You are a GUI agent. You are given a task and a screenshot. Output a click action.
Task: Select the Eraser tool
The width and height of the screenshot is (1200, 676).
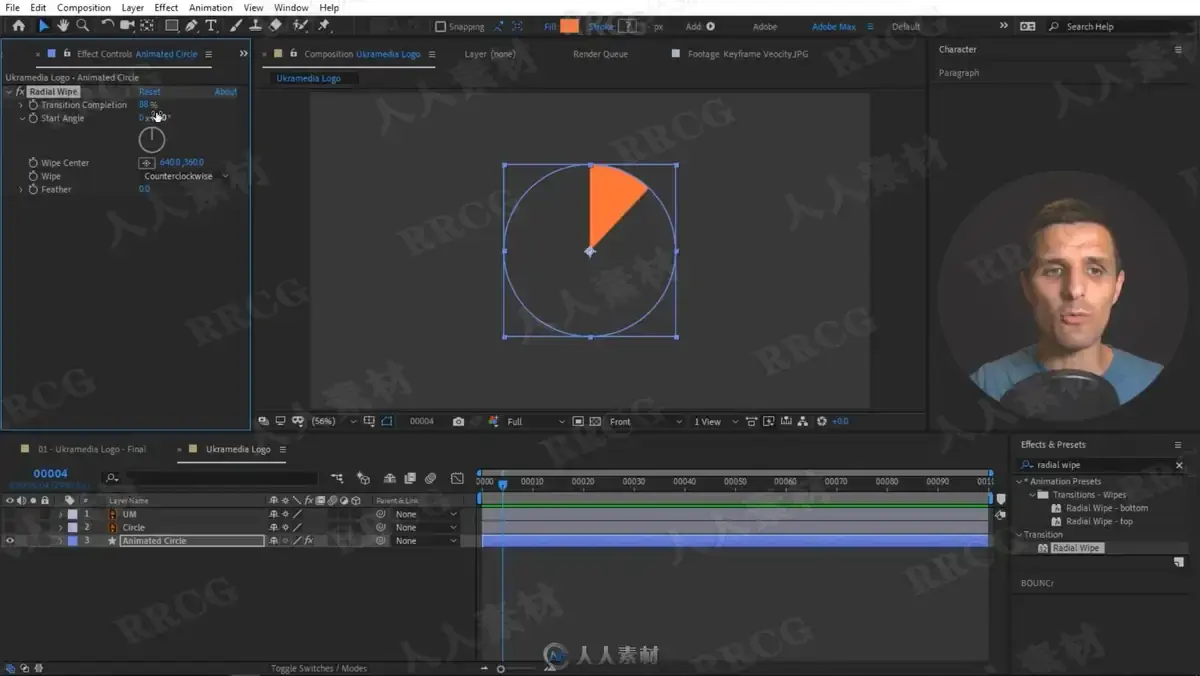pos(276,26)
